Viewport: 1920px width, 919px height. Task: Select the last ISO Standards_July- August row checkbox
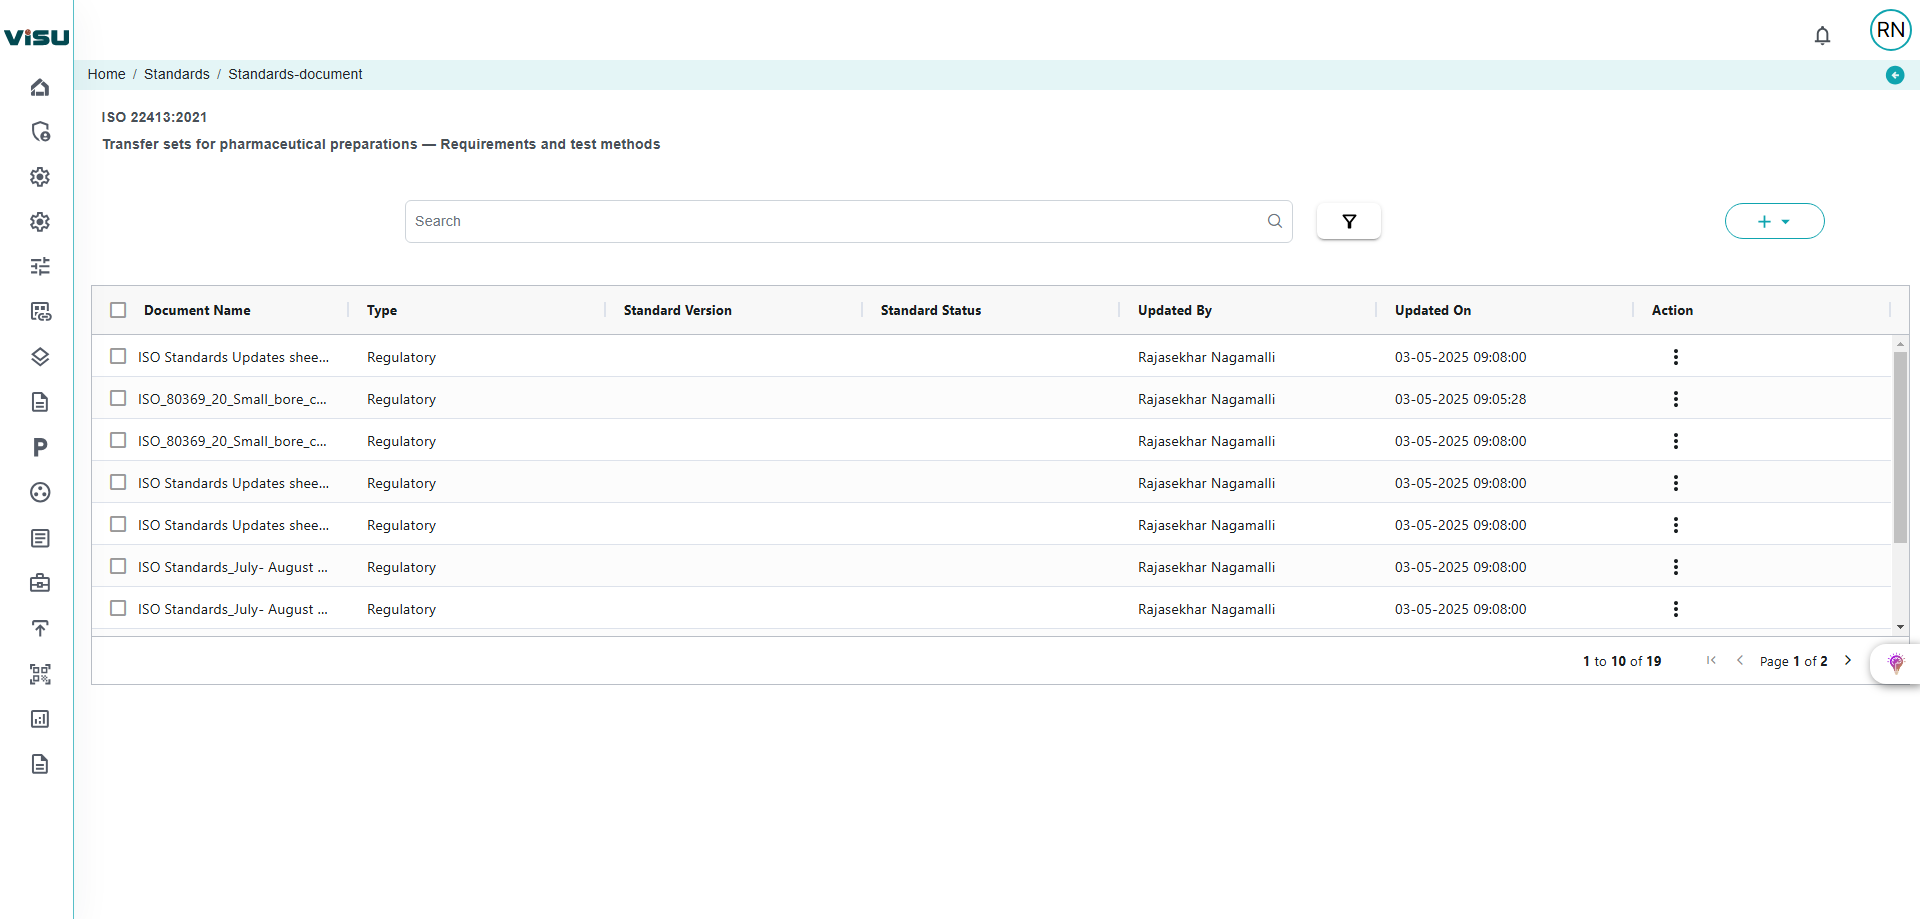(118, 609)
